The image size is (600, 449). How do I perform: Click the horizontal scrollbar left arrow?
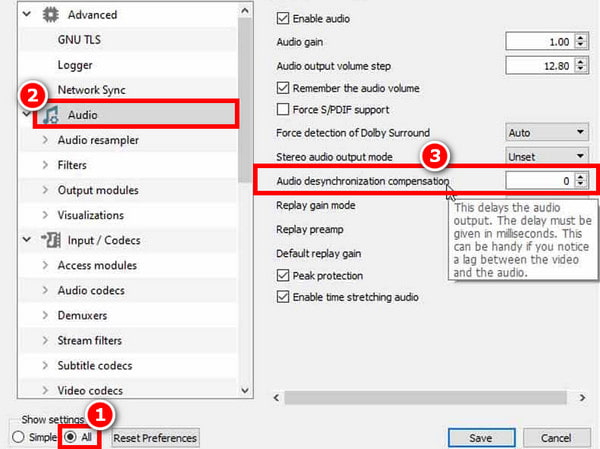tap(277, 398)
